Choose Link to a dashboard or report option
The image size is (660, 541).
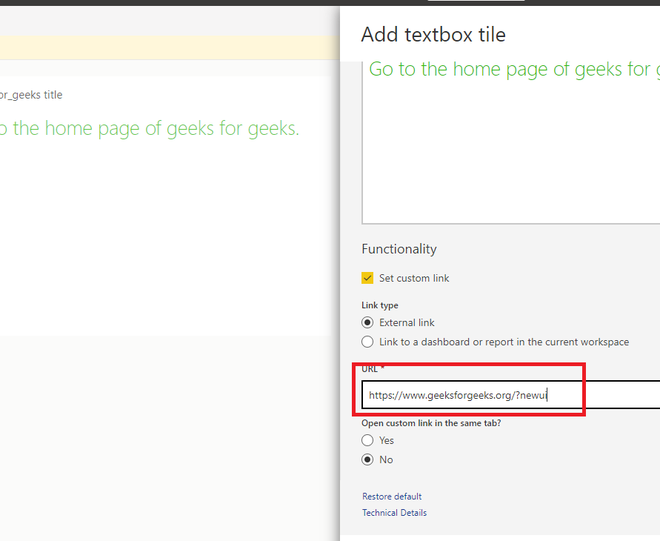tap(368, 342)
